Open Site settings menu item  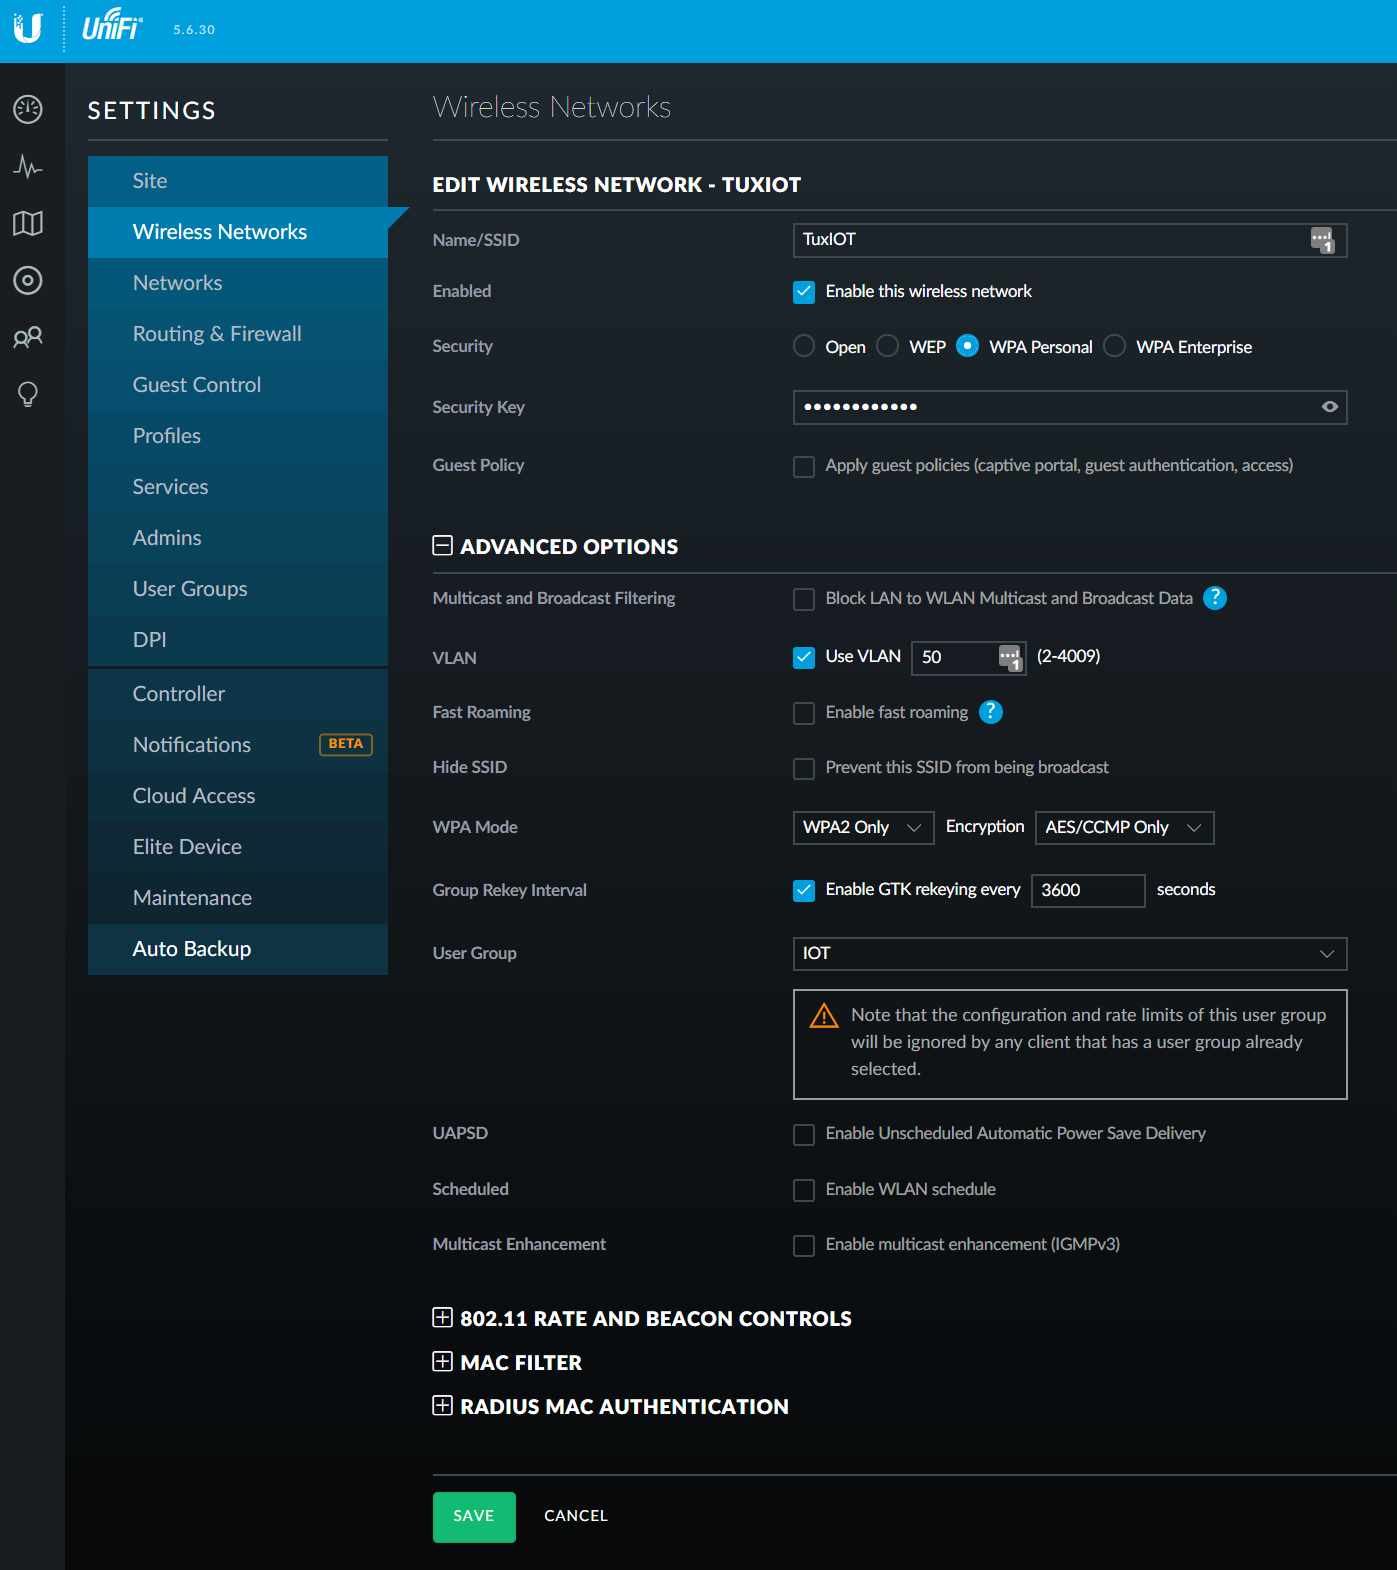(x=238, y=181)
